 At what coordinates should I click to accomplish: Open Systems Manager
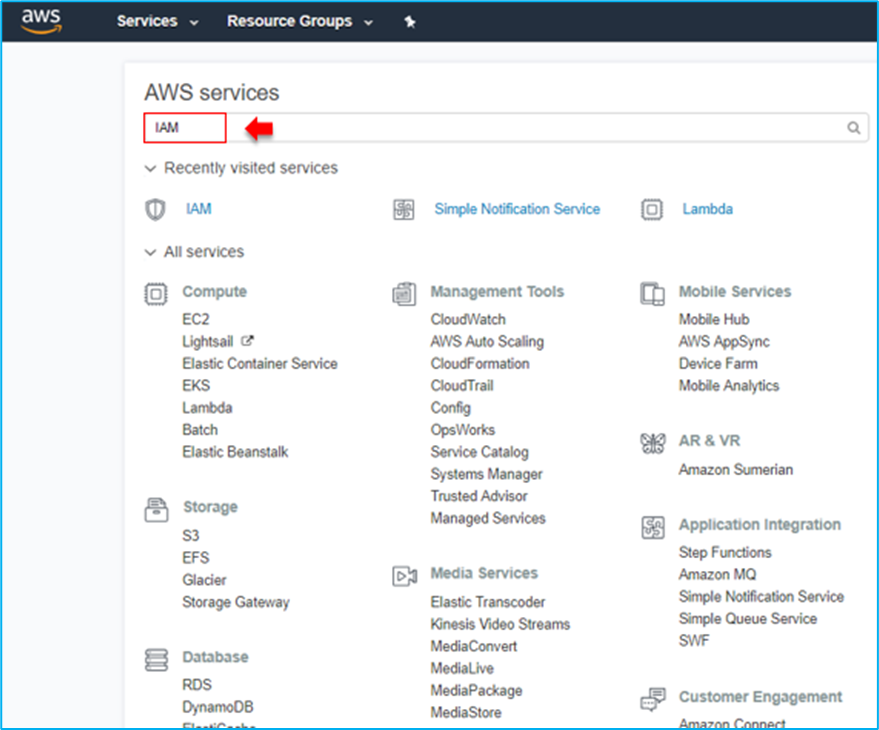[x=486, y=474]
